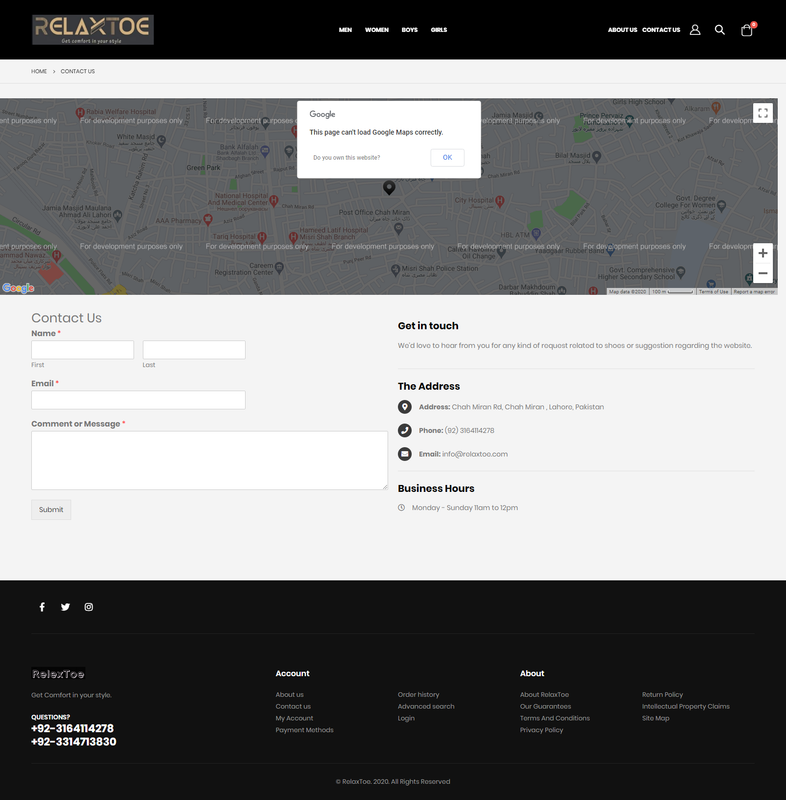Click HOME breadcrumb link
Screen dimensions: 786x800
tap(39, 71)
